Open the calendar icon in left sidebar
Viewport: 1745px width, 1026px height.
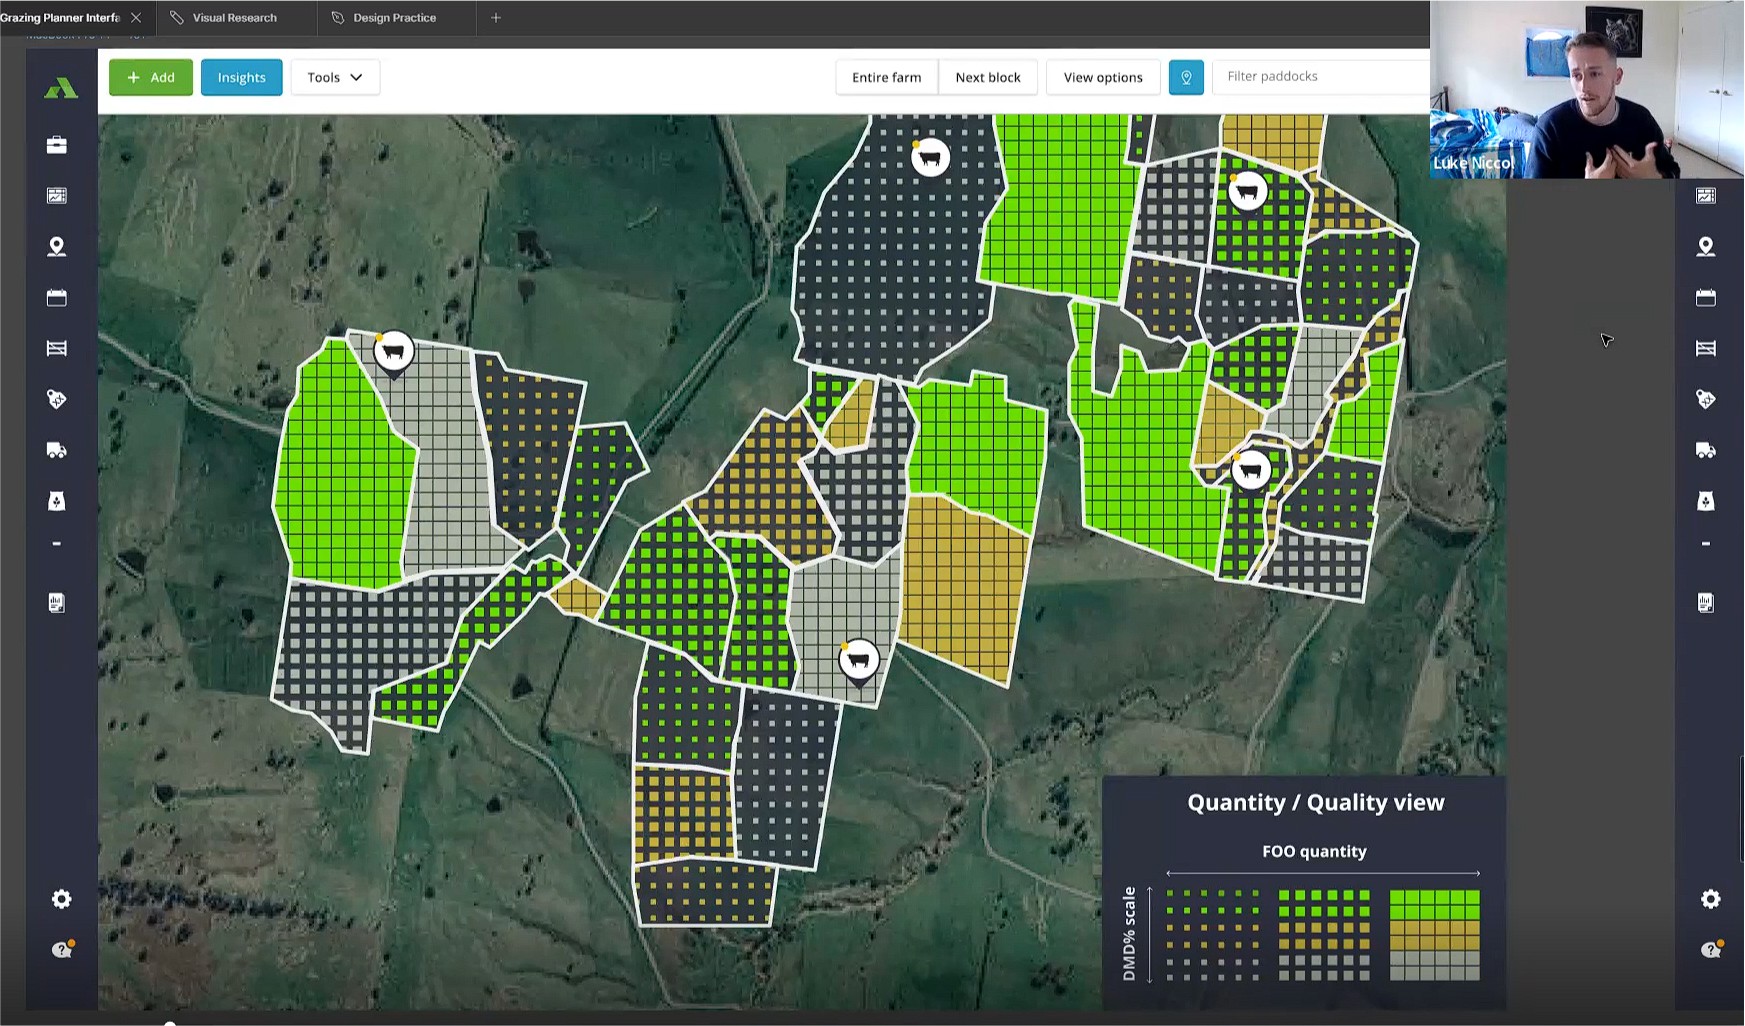(57, 298)
